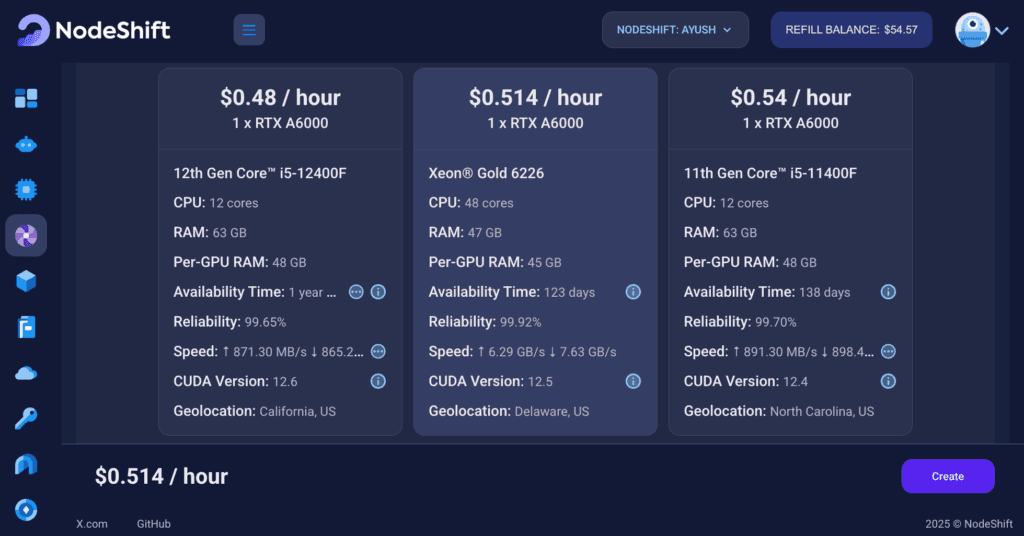
Task: Click Geolocation North Carolina, US
Action: coord(778,411)
